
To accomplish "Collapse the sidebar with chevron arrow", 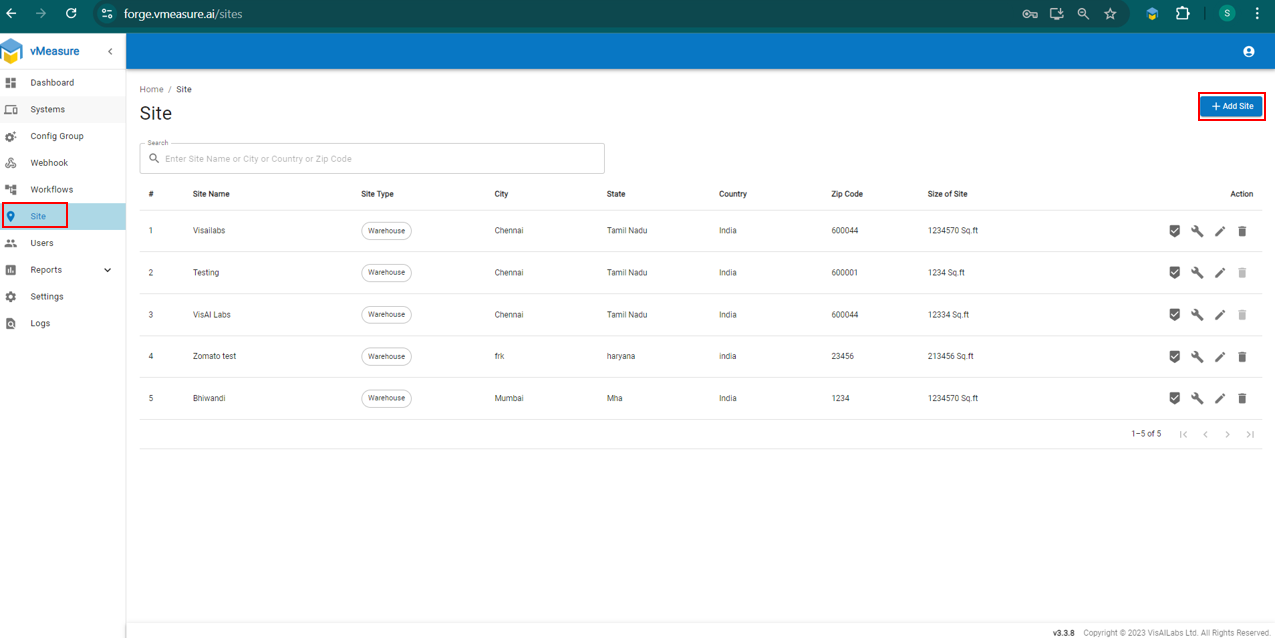I will pyautogui.click(x=110, y=51).
